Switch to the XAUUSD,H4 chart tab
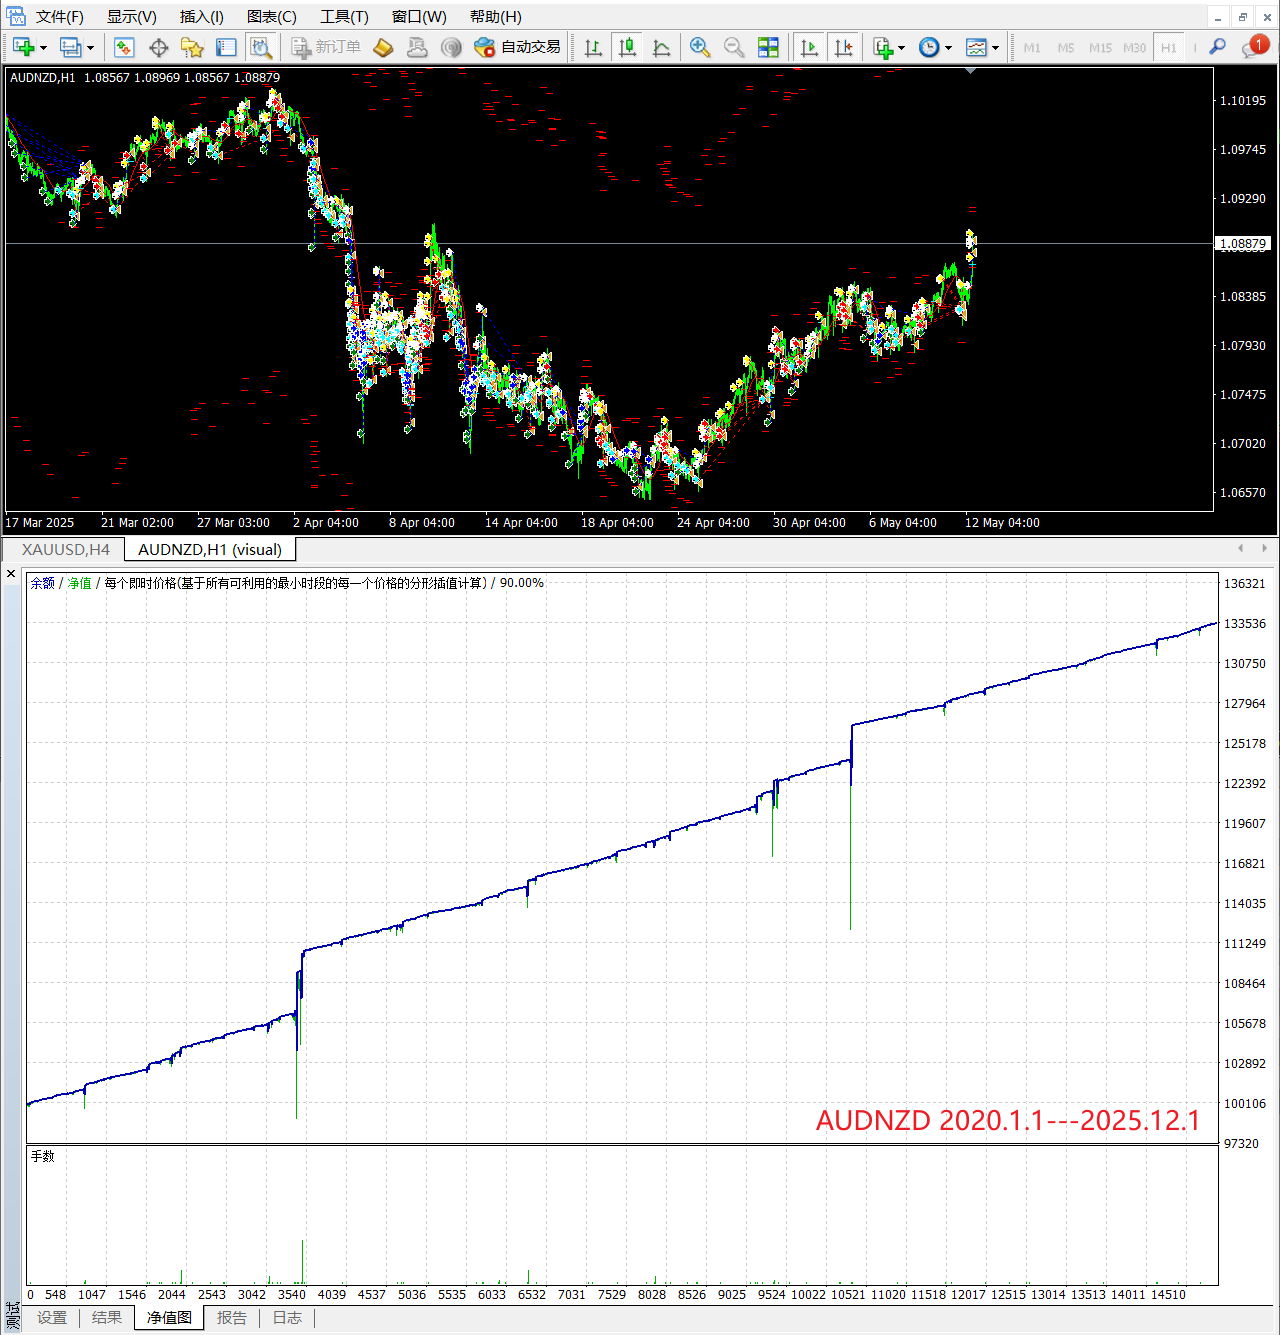 click(66, 549)
